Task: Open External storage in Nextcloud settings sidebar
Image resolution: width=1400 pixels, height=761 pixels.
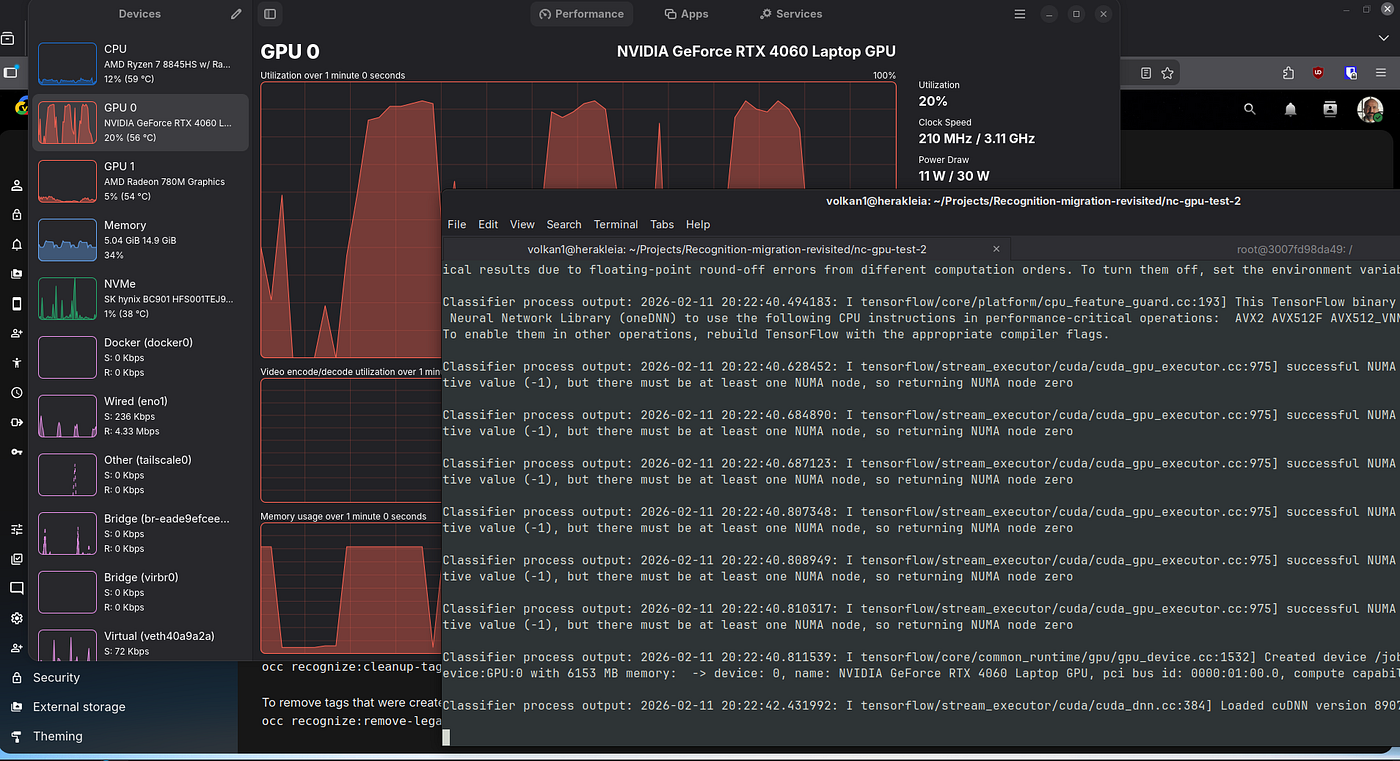Action: (x=79, y=707)
